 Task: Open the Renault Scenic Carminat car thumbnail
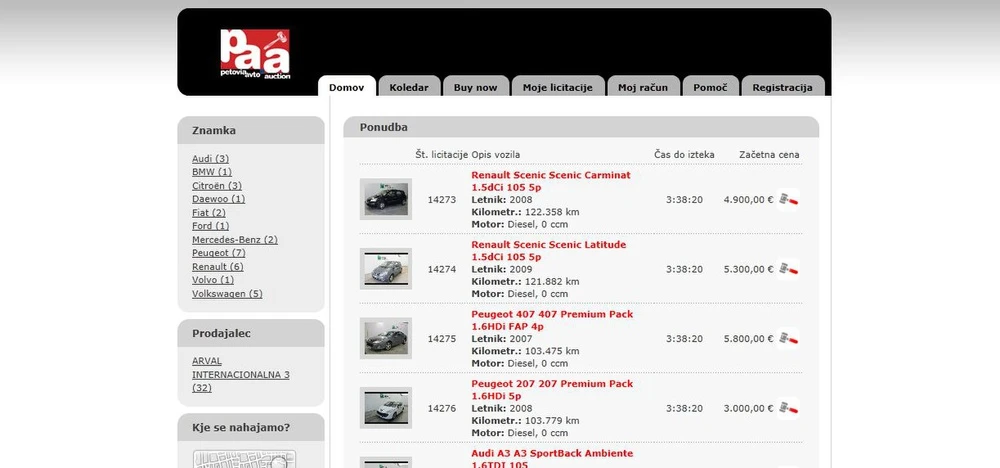385,199
